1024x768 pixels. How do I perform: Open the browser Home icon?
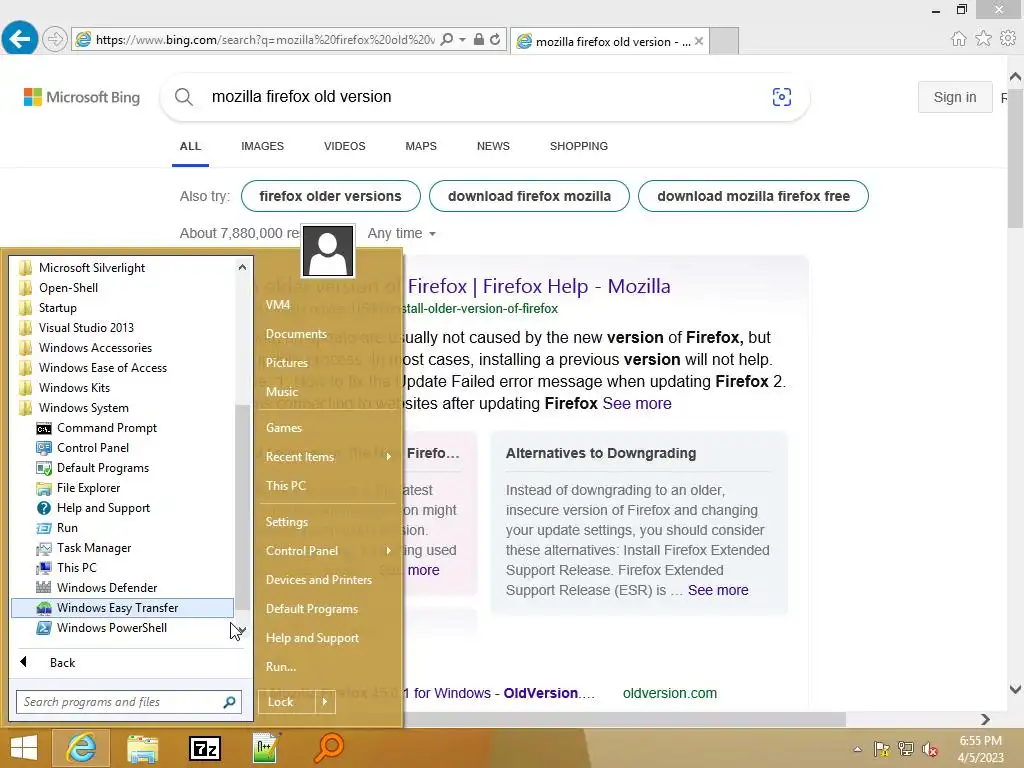pos(958,39)
